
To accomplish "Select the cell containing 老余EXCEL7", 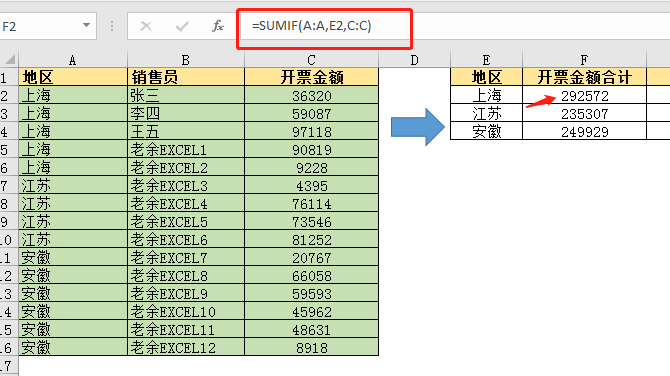I will pos(186,257).
